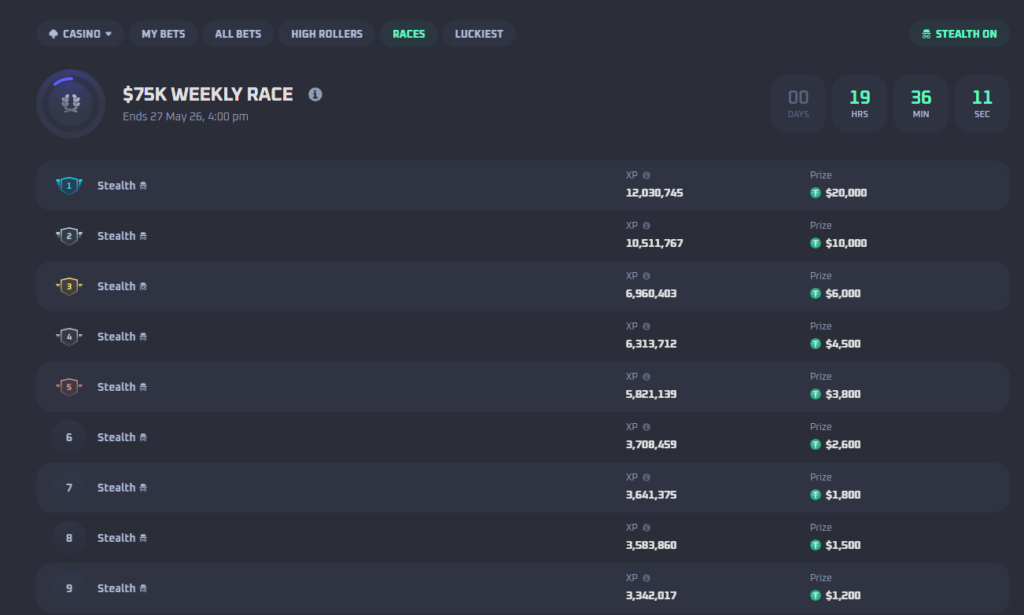1024x615 pixels.
Task: Click XP info icon for 5,821,139 row
Action: point(647,376)
